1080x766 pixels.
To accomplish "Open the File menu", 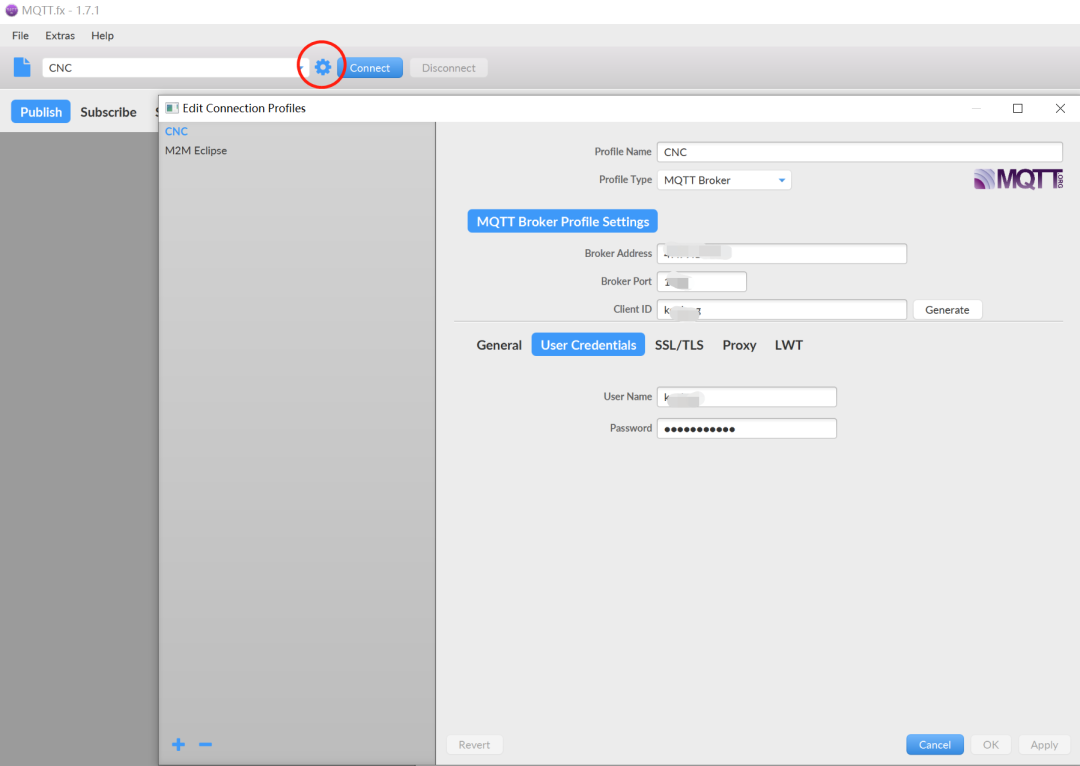I will (x=21, y=36).
